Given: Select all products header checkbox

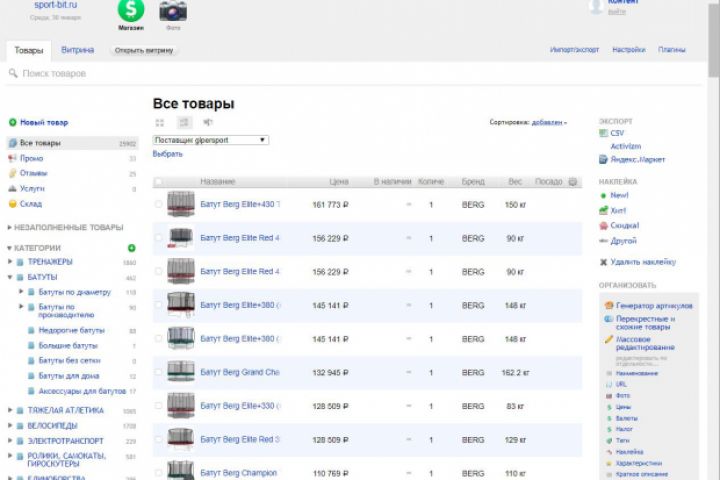Looking at the screenshot, I should (158, 181).
